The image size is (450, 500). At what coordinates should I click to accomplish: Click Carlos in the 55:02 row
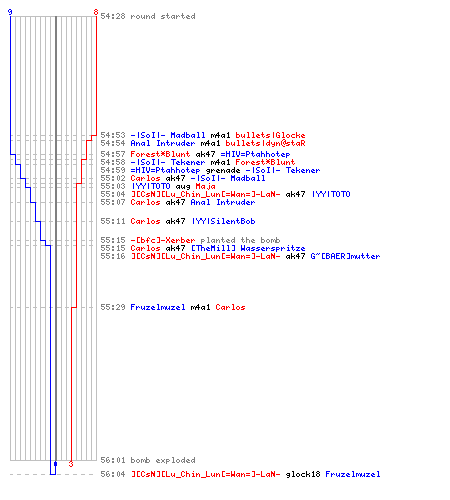pyautogui.click(x=145, y=178)
